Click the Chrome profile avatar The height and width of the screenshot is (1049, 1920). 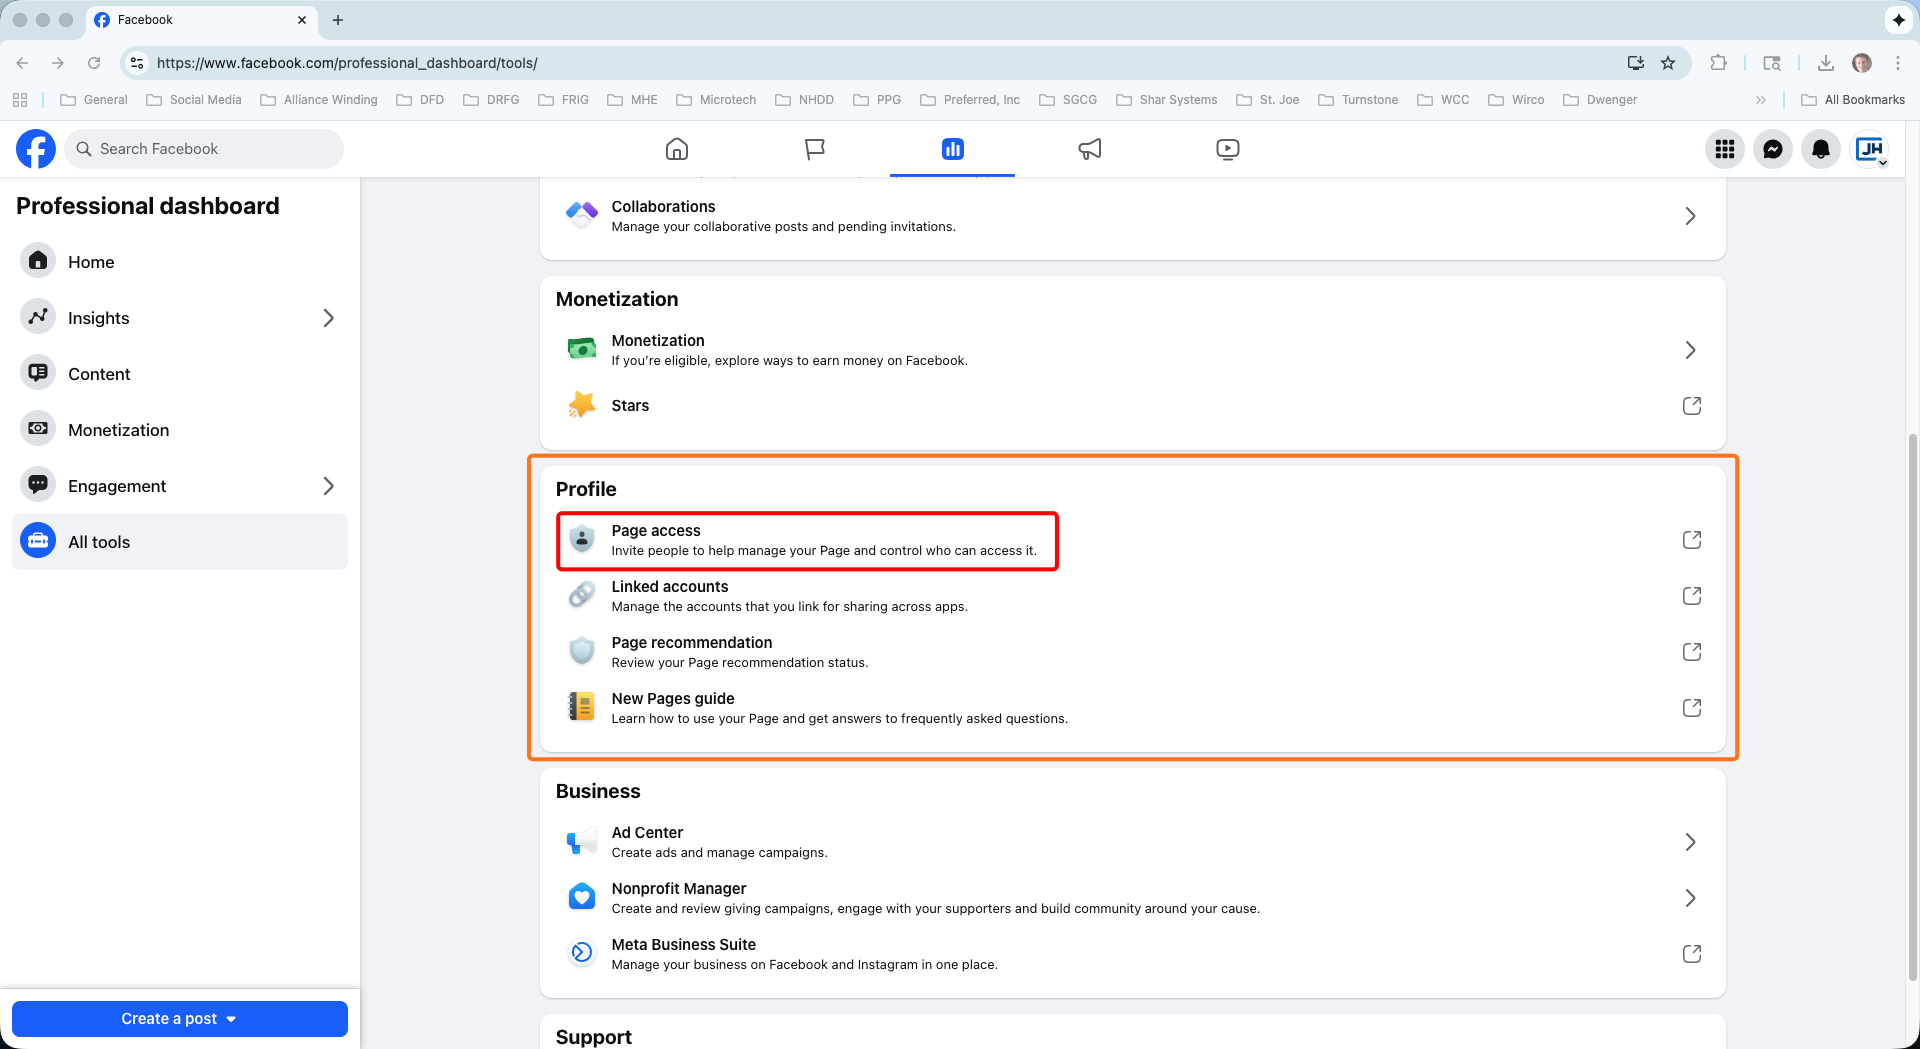[x=1862, y=63]
